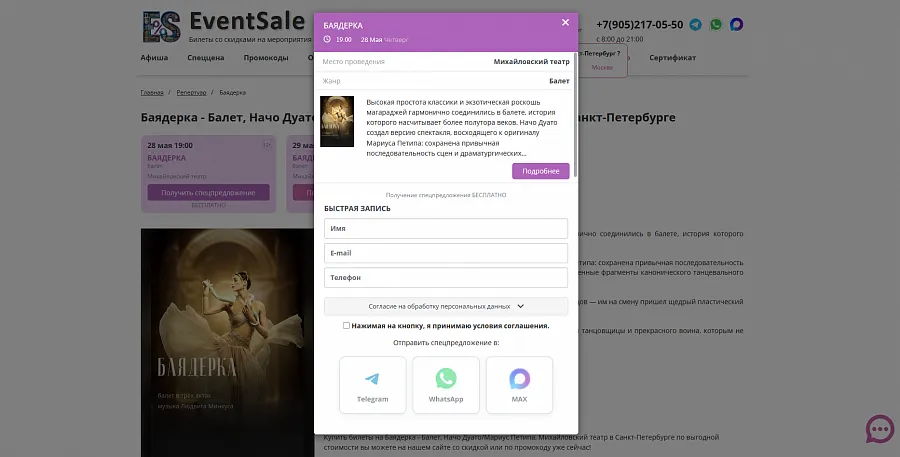Focus the Телефон input field

446,277
